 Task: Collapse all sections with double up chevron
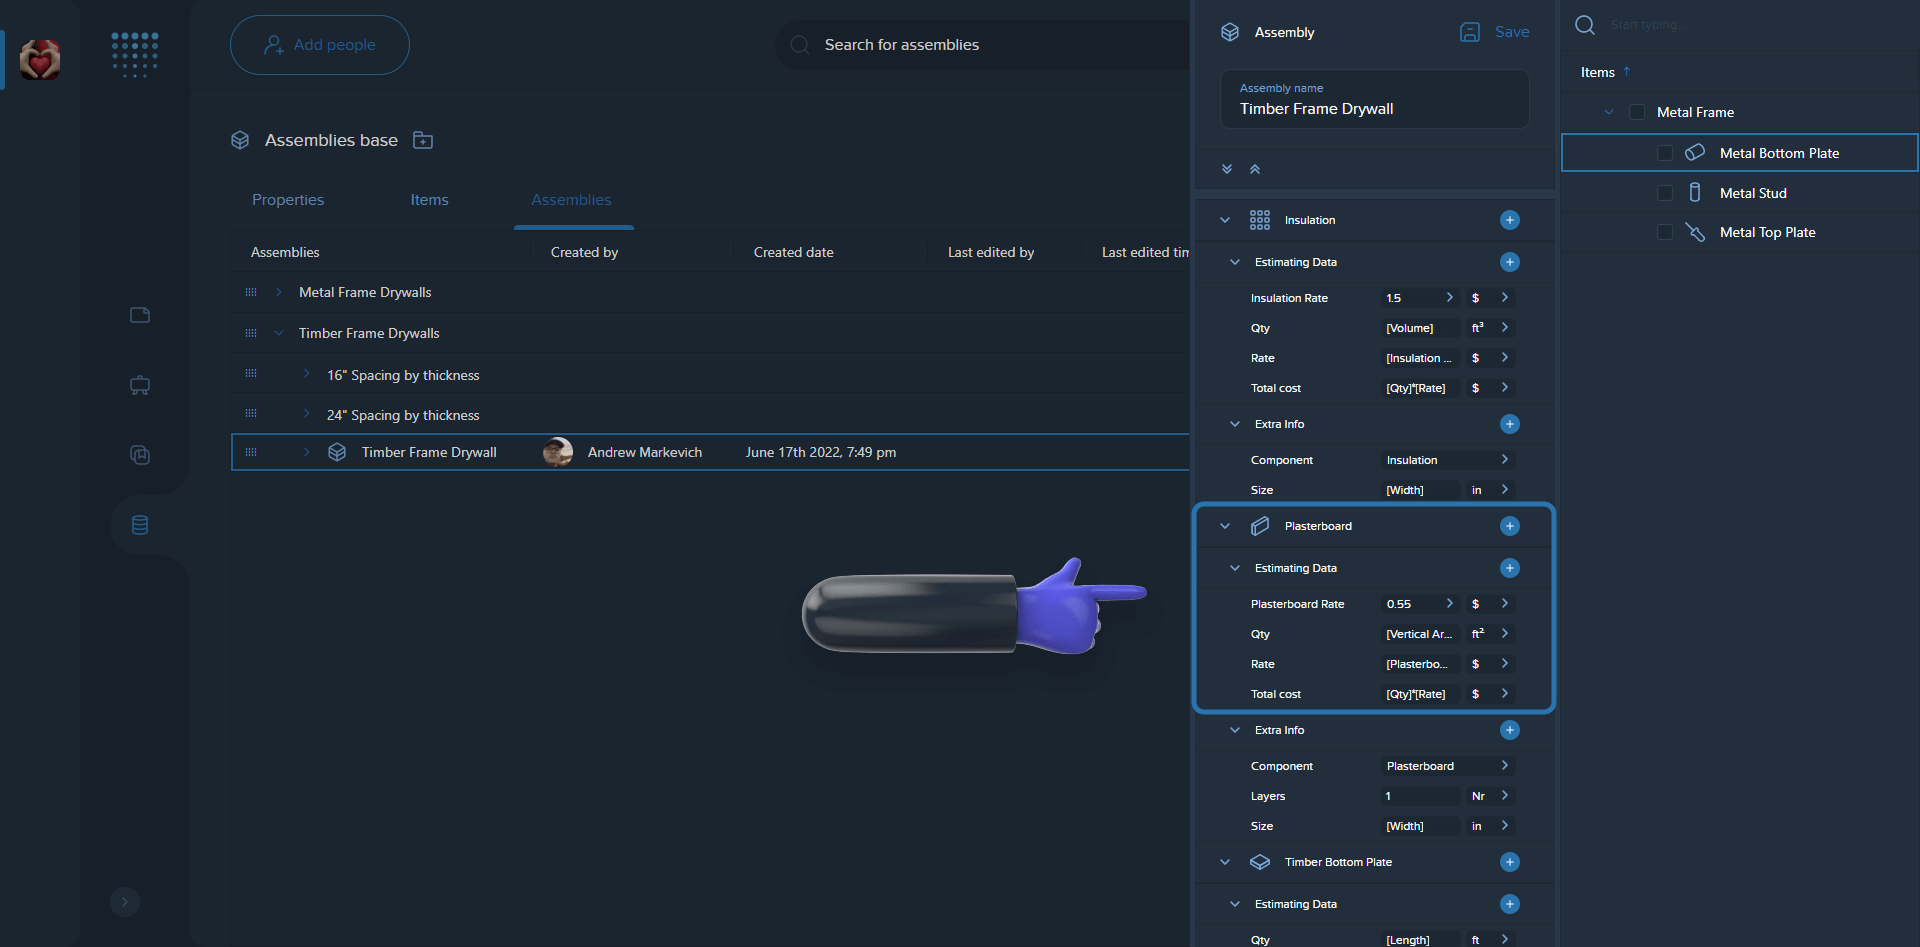pos(1255,169)
